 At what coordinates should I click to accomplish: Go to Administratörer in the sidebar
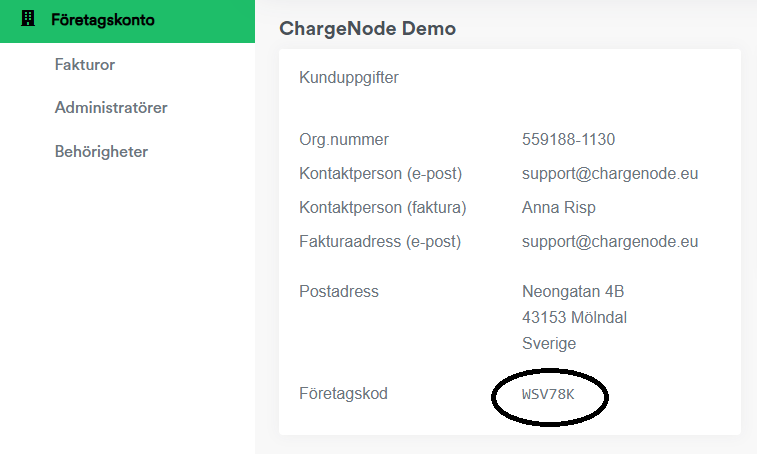pyautogui.click(x=111, y=108)
